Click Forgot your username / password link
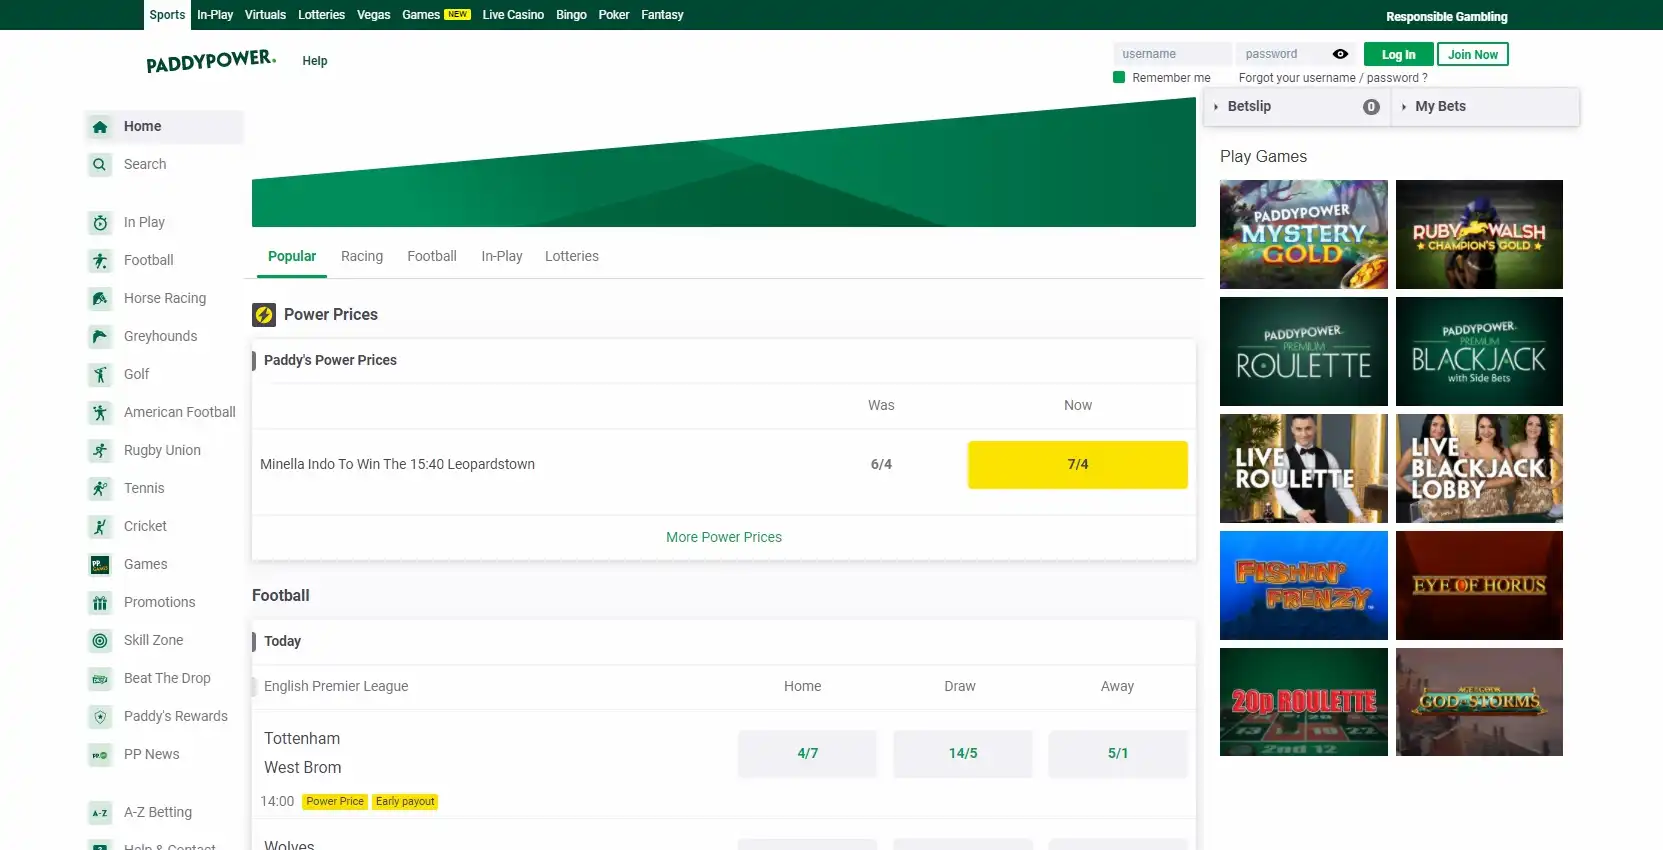Viewport: 1663px width, 850px height. point(1333,78)
